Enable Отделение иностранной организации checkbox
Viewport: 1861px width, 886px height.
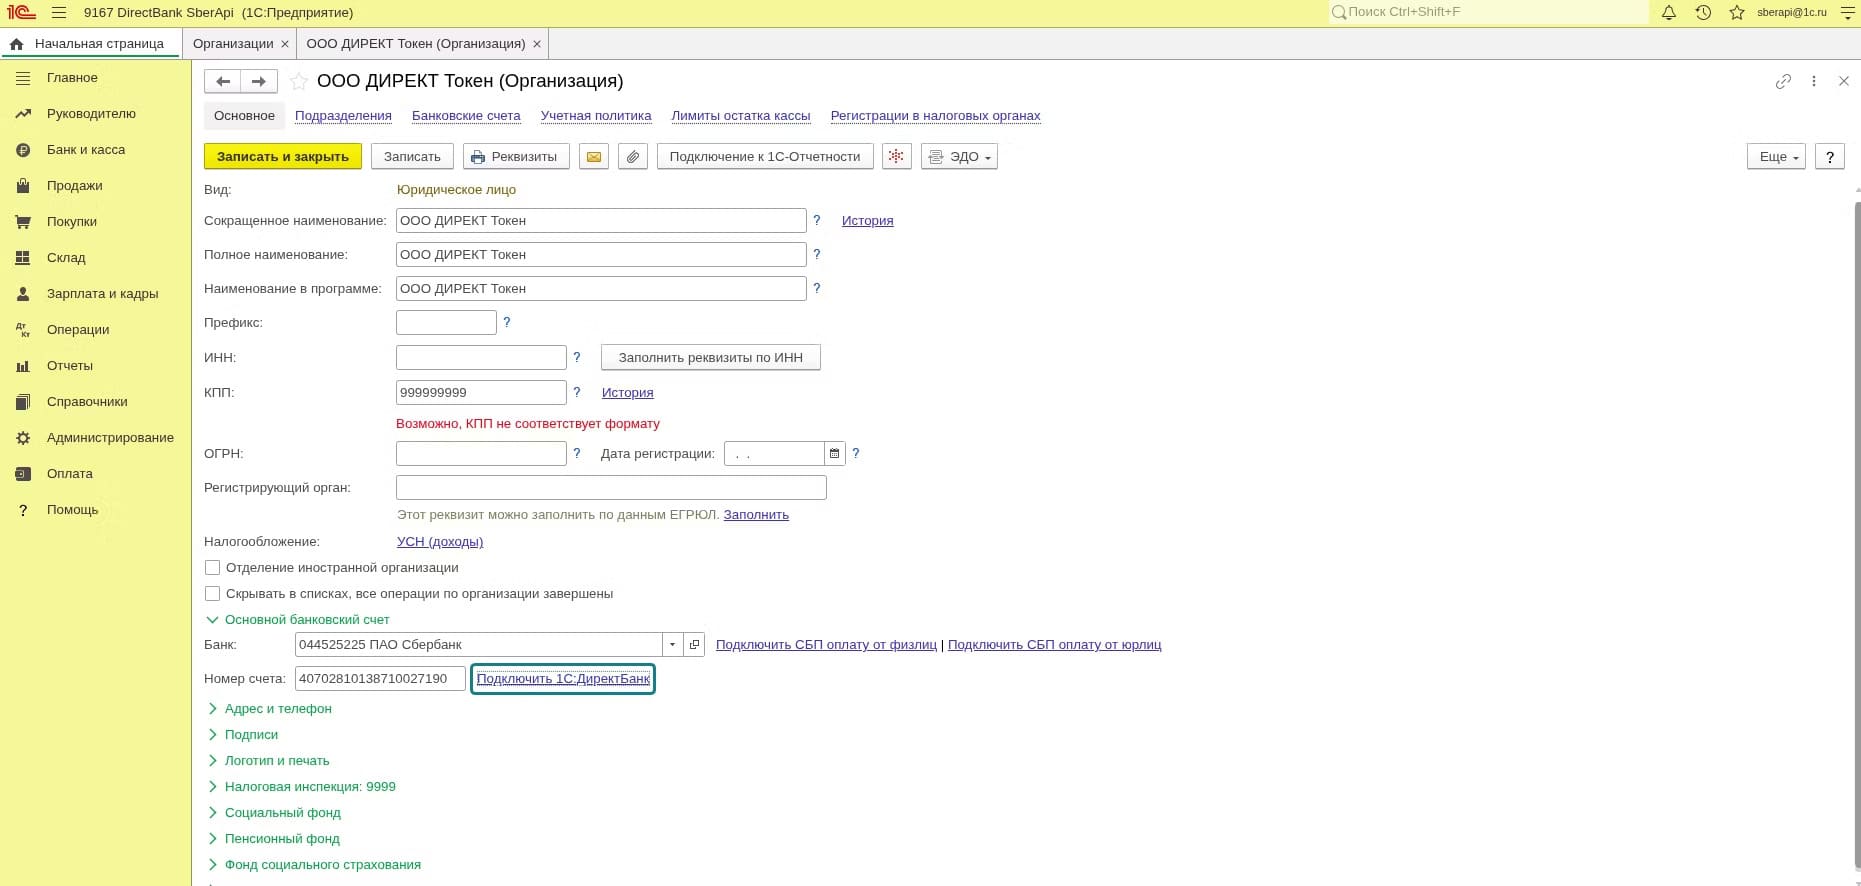pyautogui.click(x=212, y=568)
